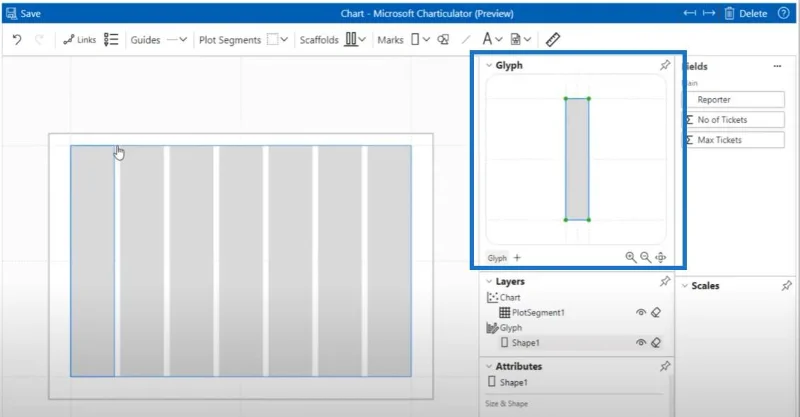Click the expand-width arrows icon in title bar
The image size is (800, 417).
click(x=709, y=13)
